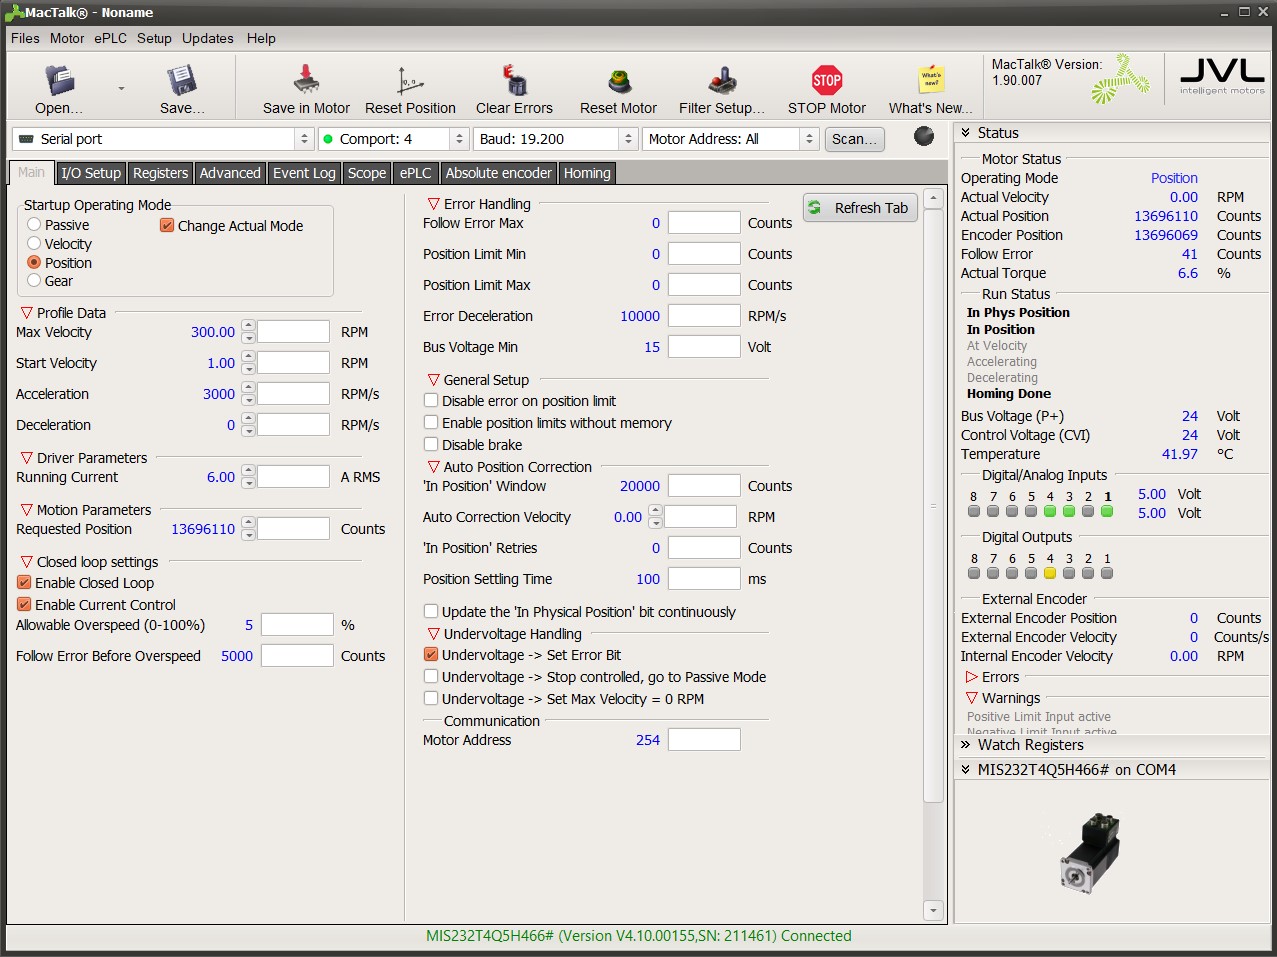Collapse the Warnings section
The image size is (1277, 957).
point(972,698)
